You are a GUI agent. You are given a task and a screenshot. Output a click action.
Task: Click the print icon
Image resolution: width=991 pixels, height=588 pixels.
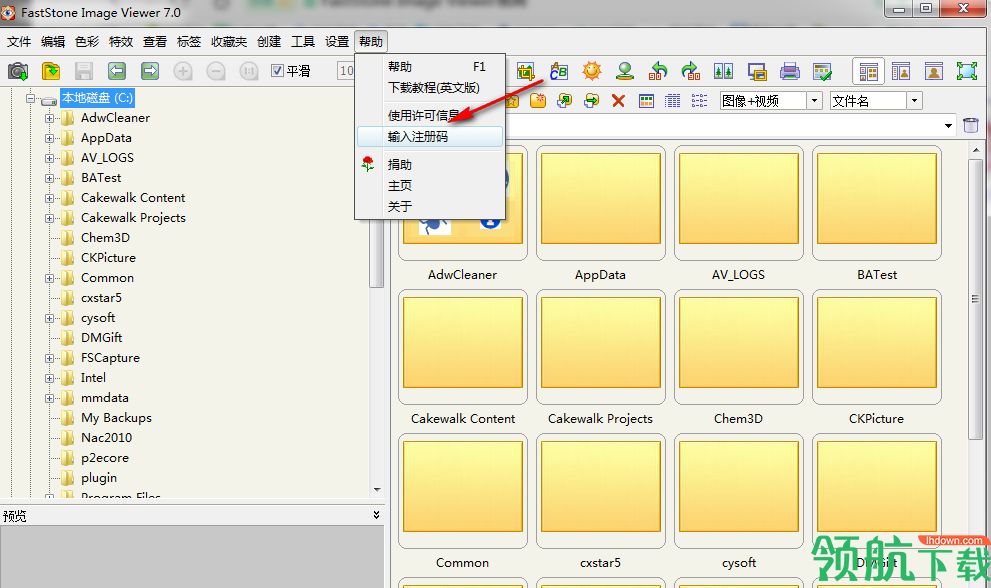point(789,71)
